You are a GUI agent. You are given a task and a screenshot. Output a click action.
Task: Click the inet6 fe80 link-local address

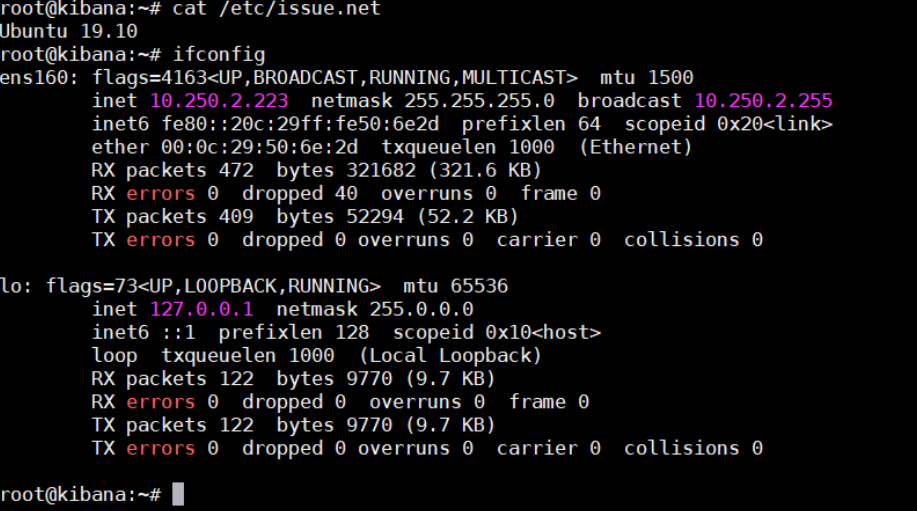pos(300,124)
